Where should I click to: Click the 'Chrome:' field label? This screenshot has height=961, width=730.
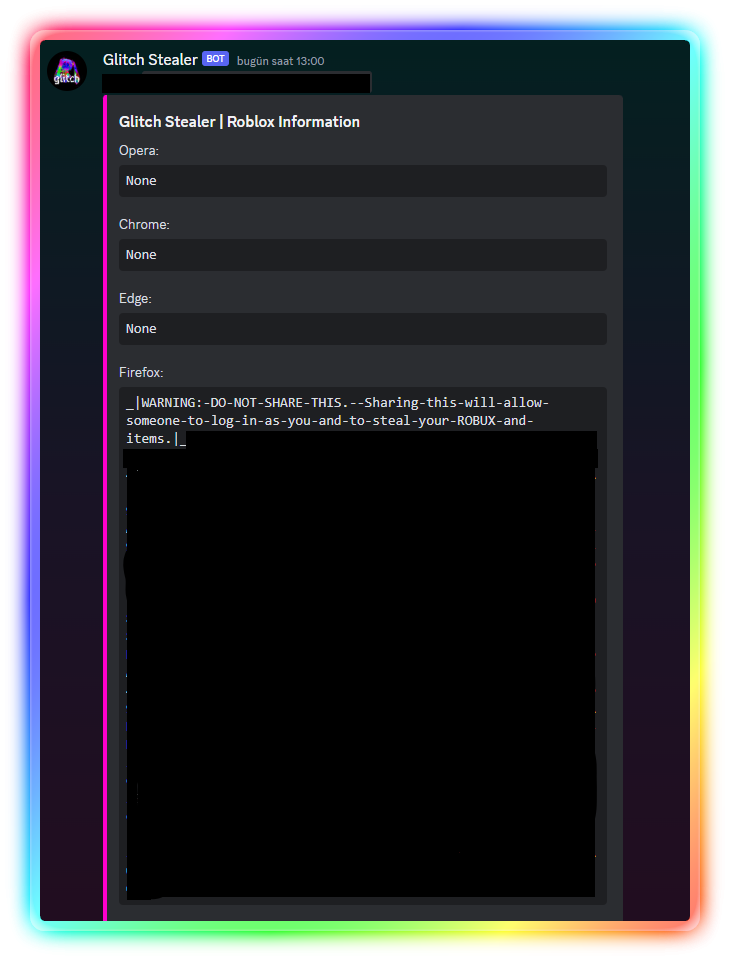click(144, 225)
